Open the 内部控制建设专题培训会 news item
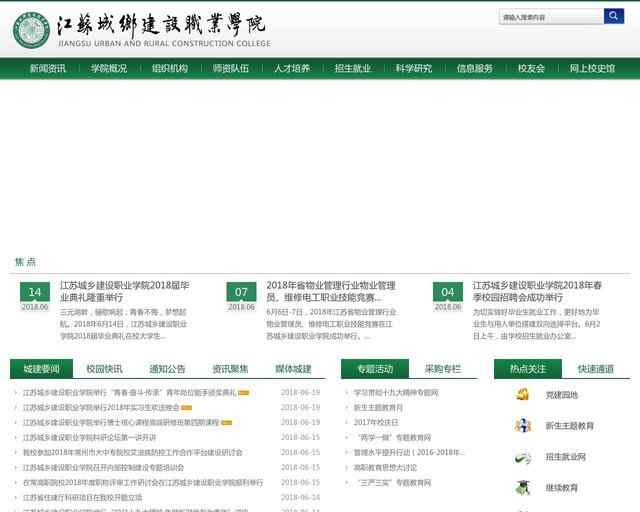This screenshot has height=512, width=640. 103,467
